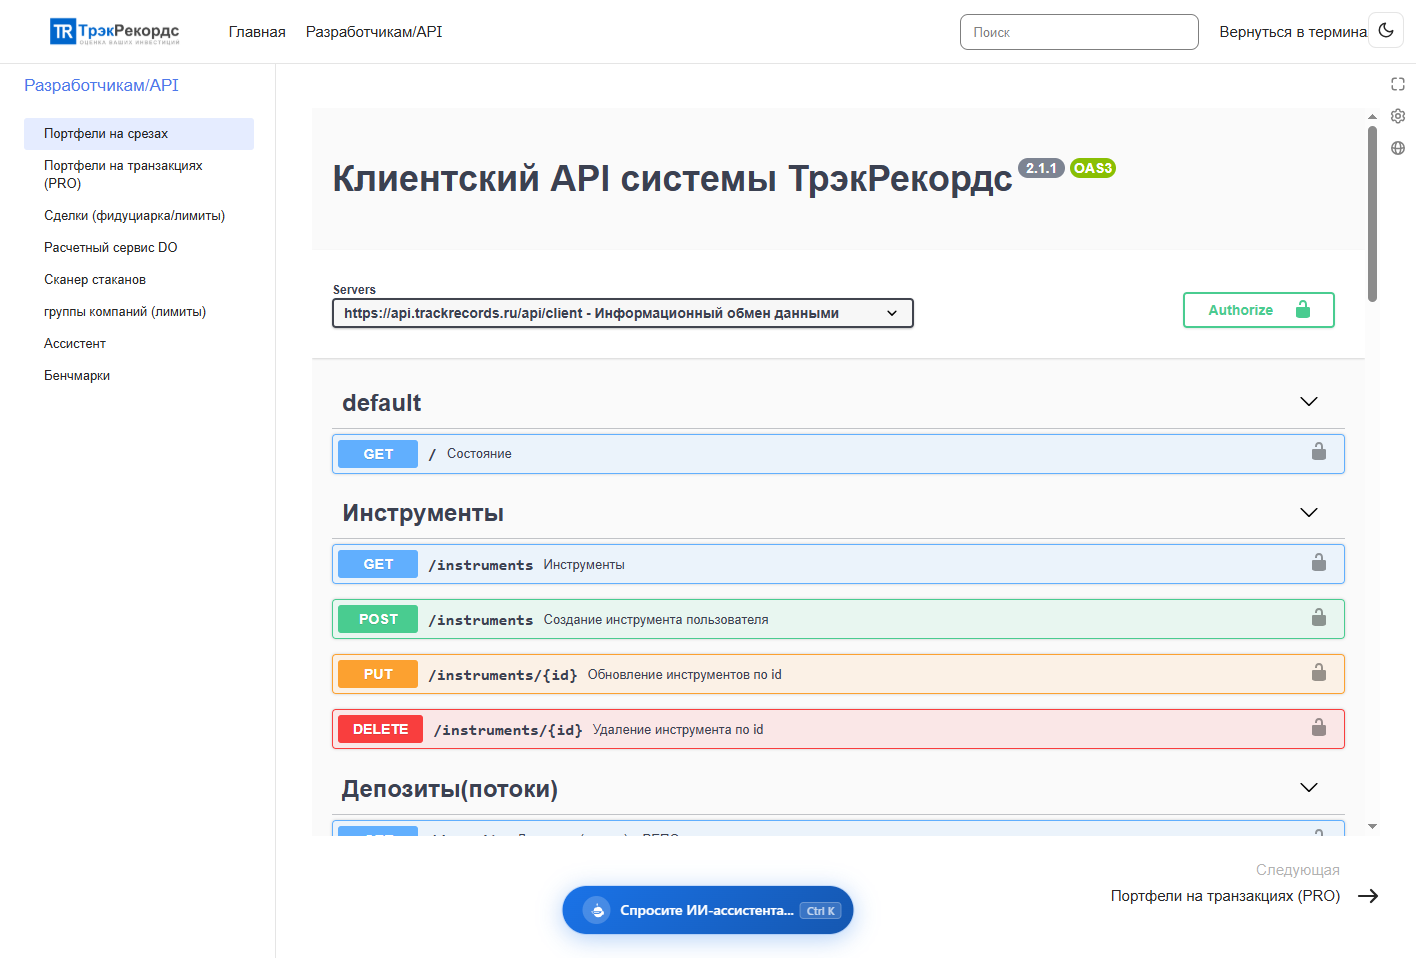Click the default section heading
1416x958 pixels.
382,403
